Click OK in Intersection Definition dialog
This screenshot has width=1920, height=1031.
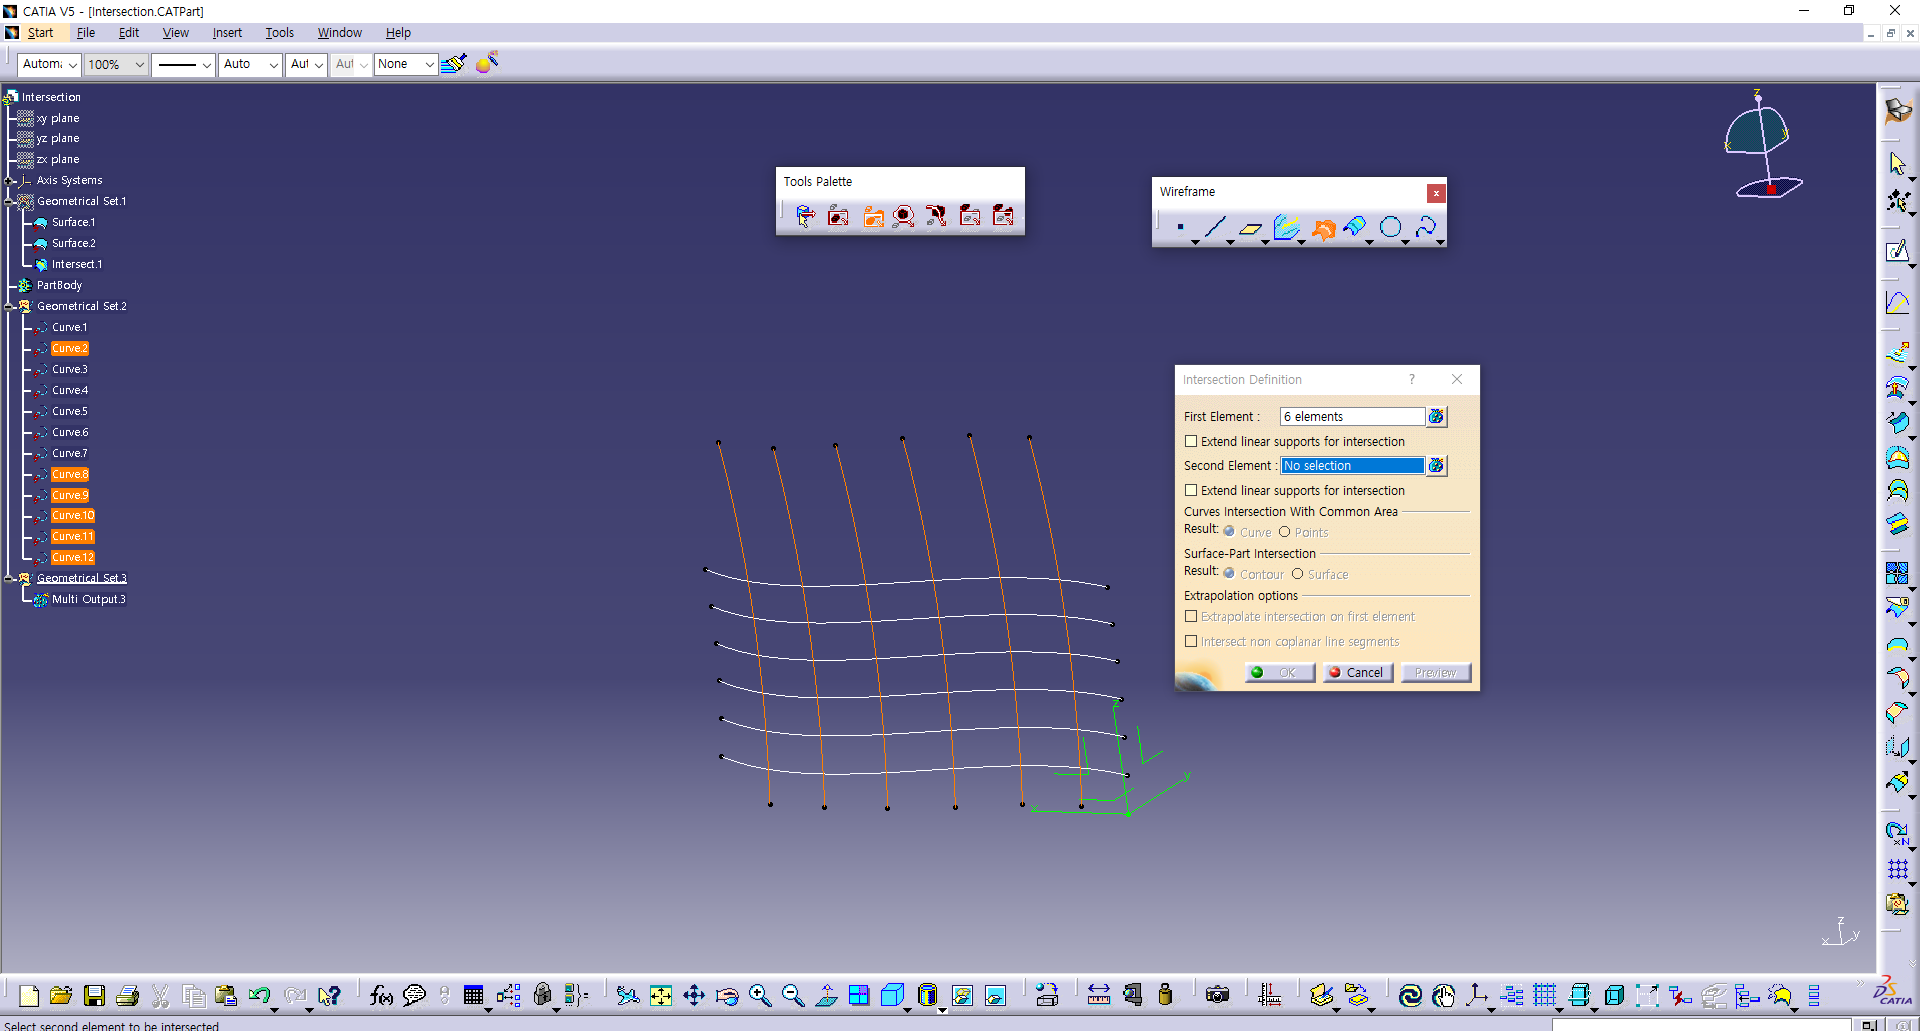pyautogui.click(x=1279, y=672)
